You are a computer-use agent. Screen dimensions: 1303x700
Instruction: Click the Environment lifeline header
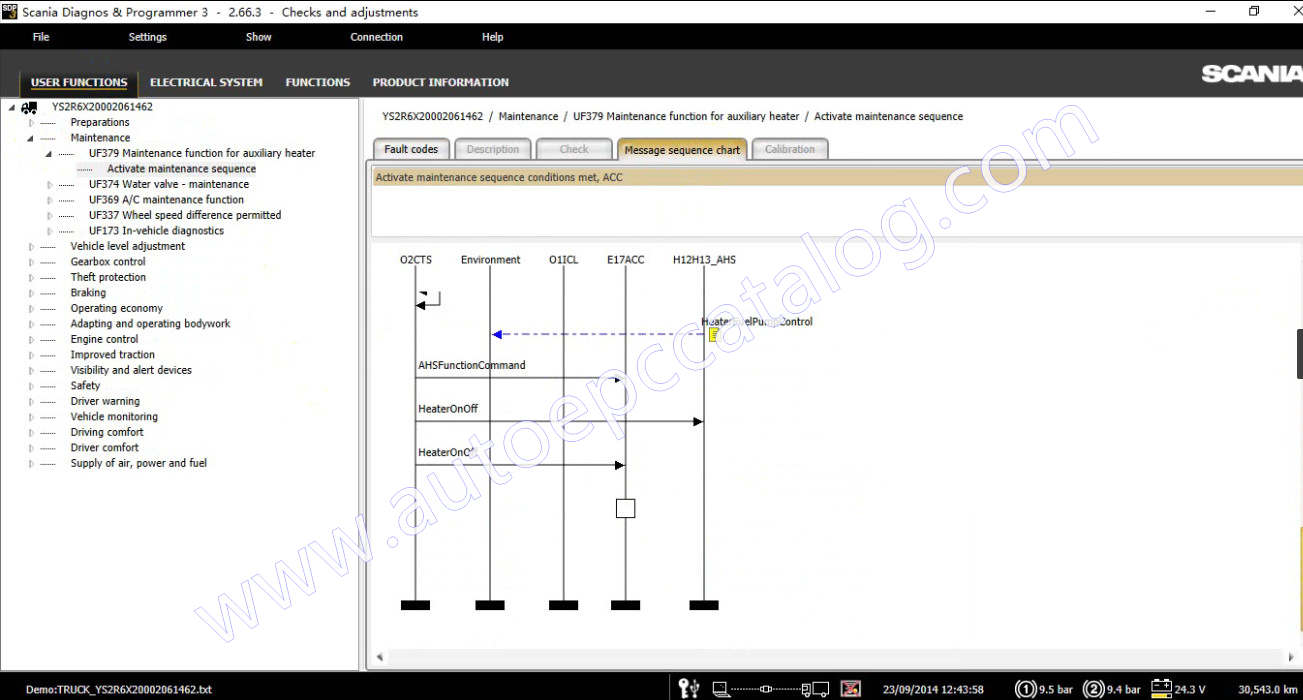[490, 260]
